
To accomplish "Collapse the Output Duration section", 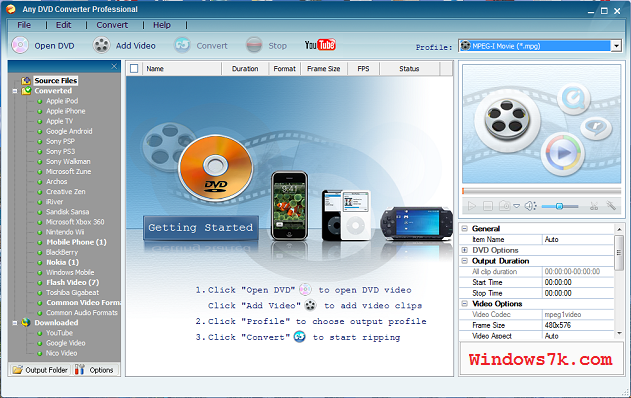I will 464,261.
